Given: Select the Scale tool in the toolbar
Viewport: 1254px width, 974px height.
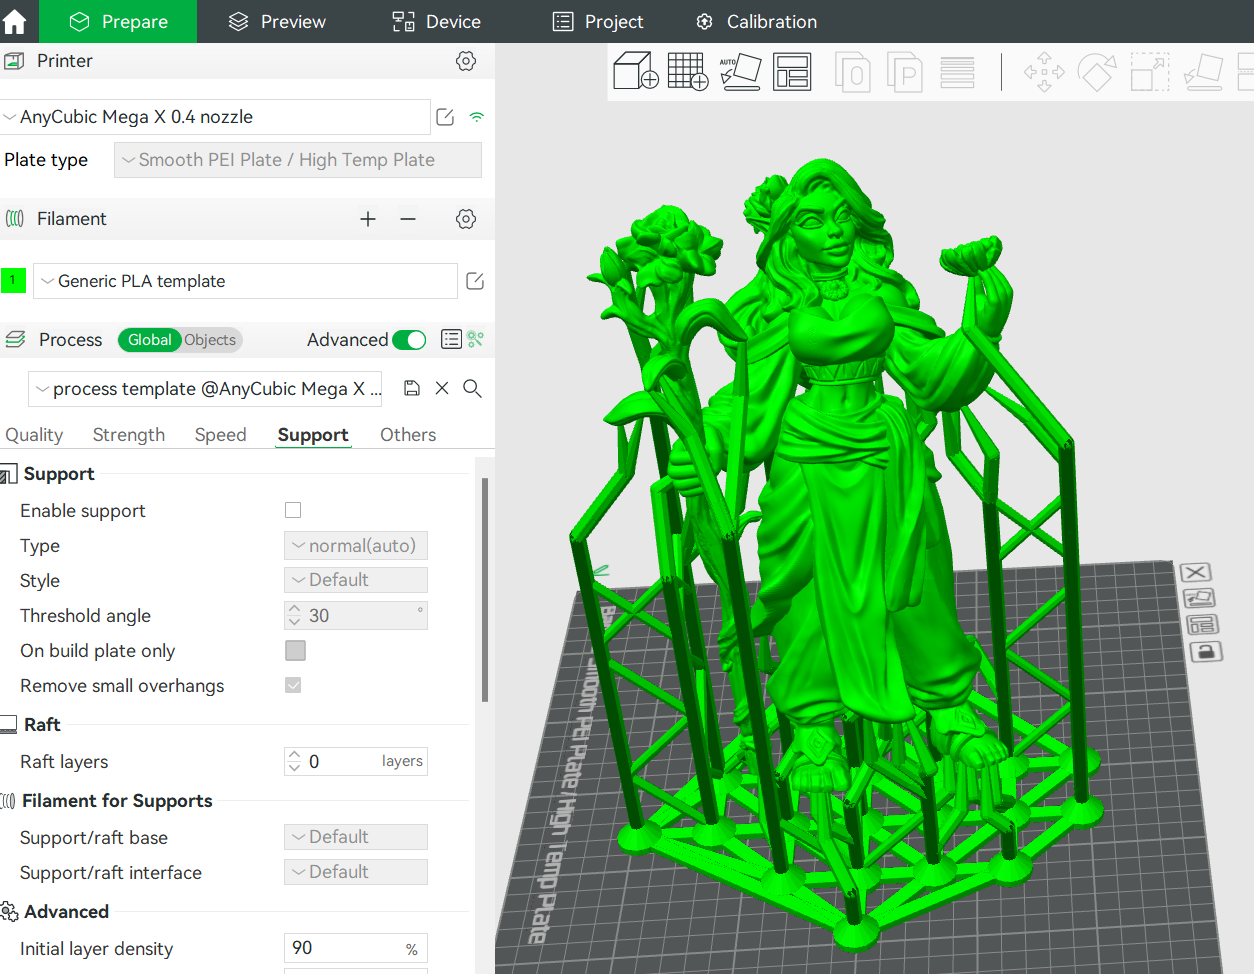Looking at the screenshot, I should [1150, 72].
